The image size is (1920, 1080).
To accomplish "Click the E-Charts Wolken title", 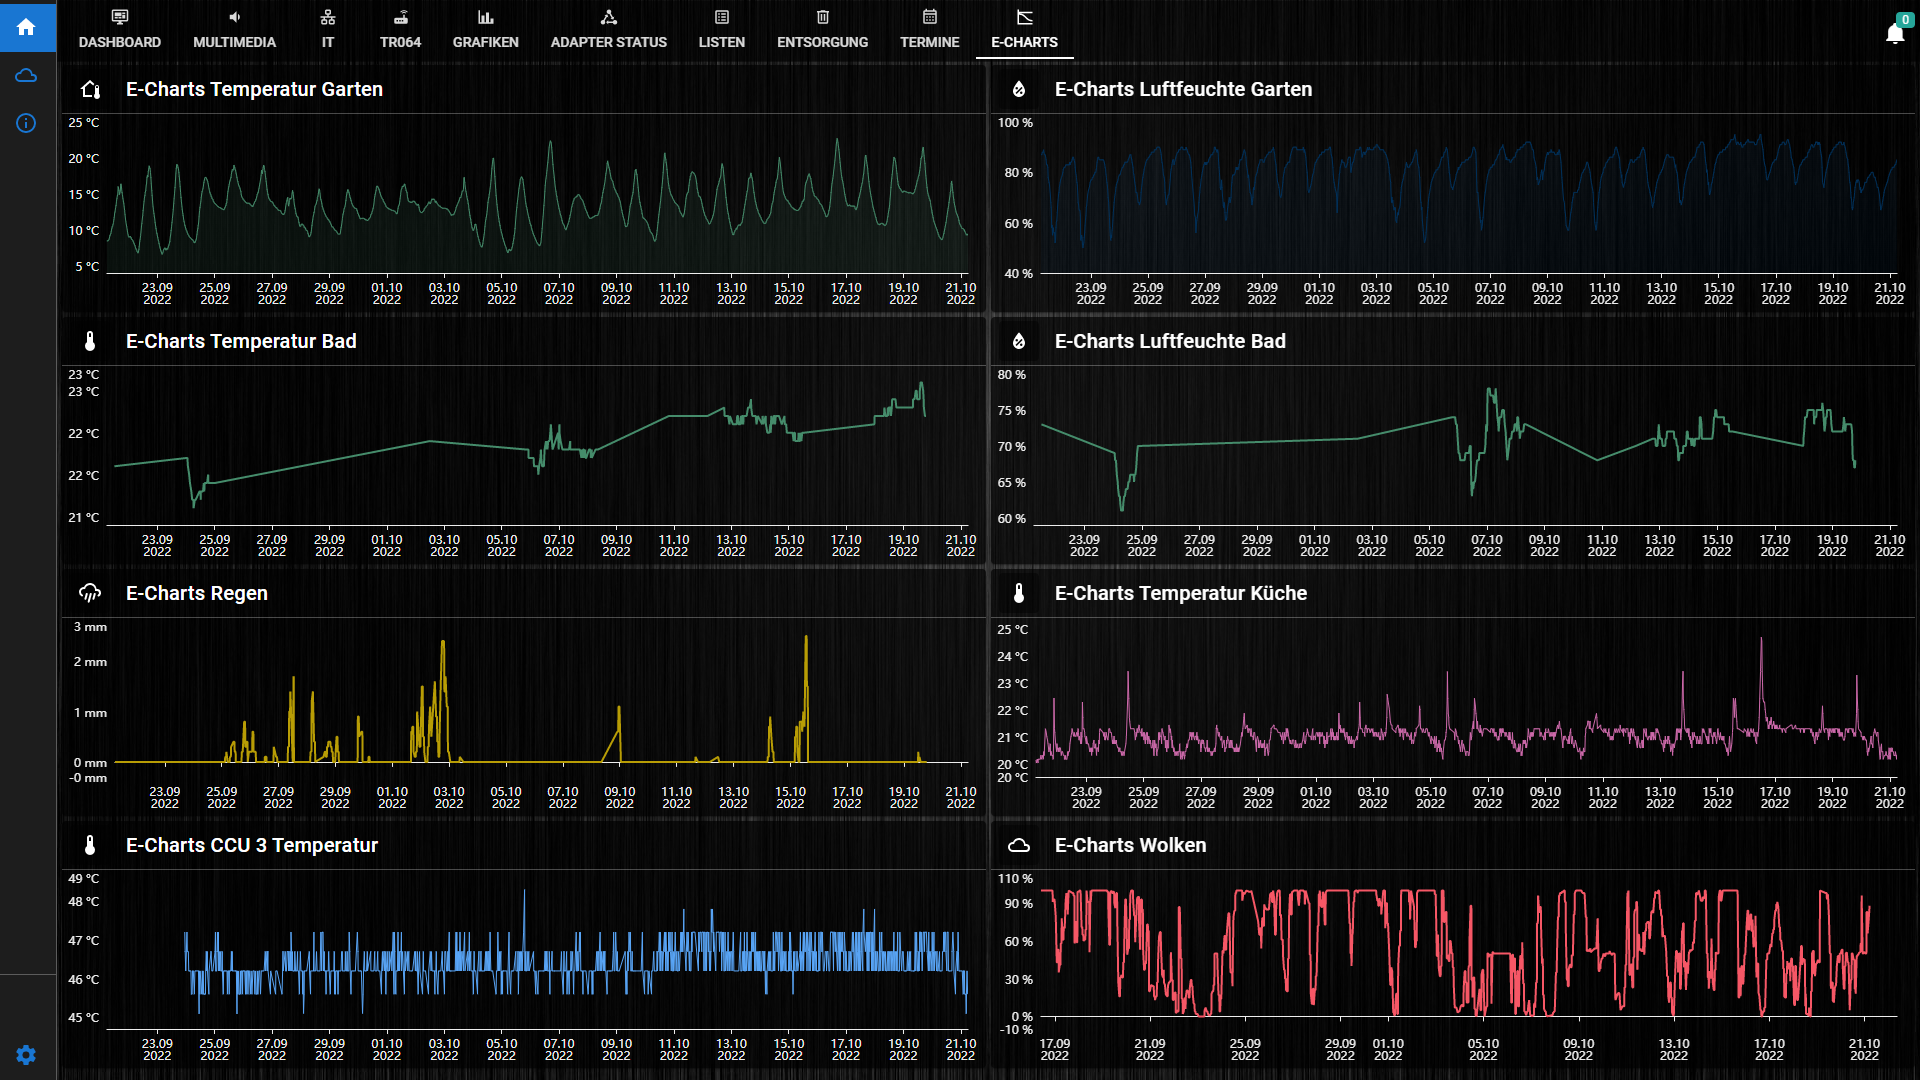I will point(1131,845).
